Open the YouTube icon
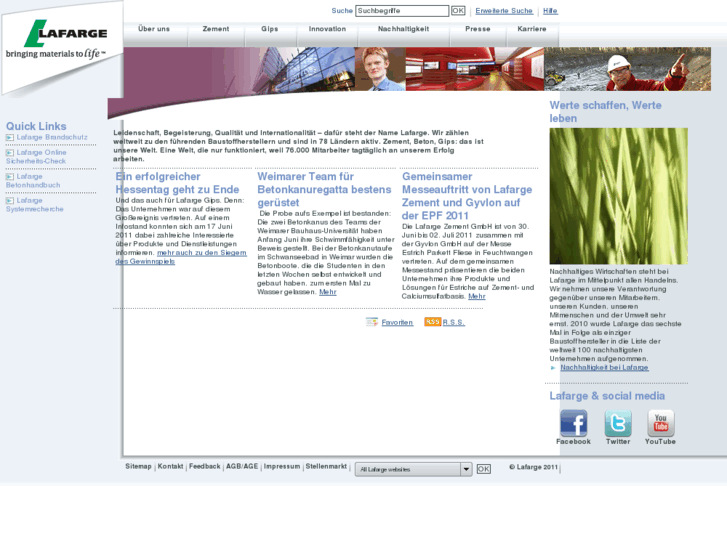The image size is (727, 545). (x=661, y=423)
